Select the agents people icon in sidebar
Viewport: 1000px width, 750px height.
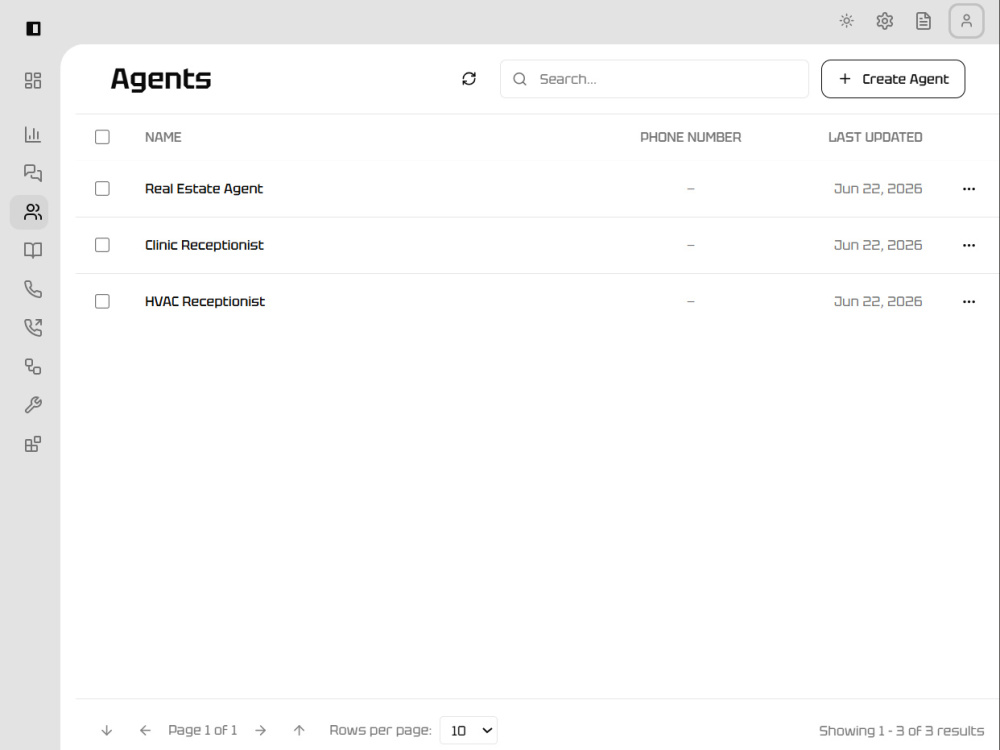click(33, 212)
